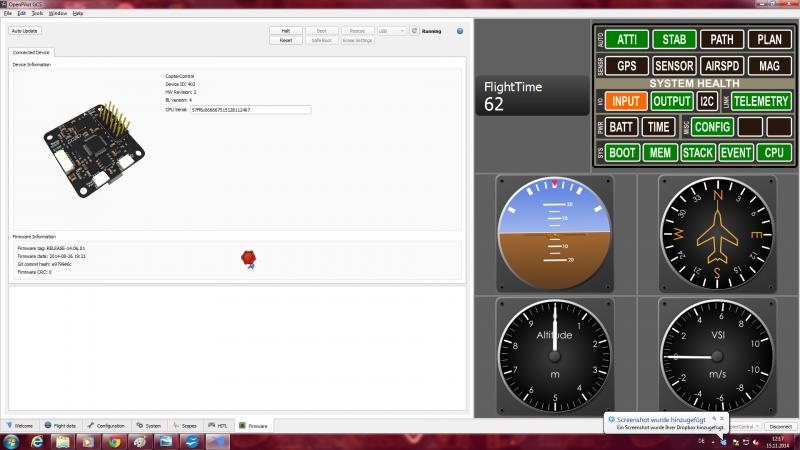The width and height of the screenshot is (800, 450).
Task: Open the device selection dropdown near Disconnect
Action: pos(744,427)
